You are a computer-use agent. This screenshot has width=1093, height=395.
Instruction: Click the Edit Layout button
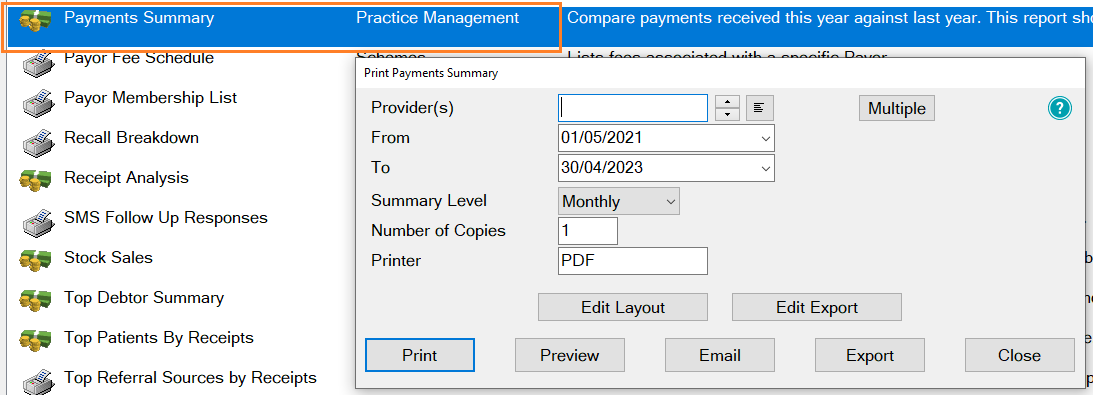[x=622, y=307]
